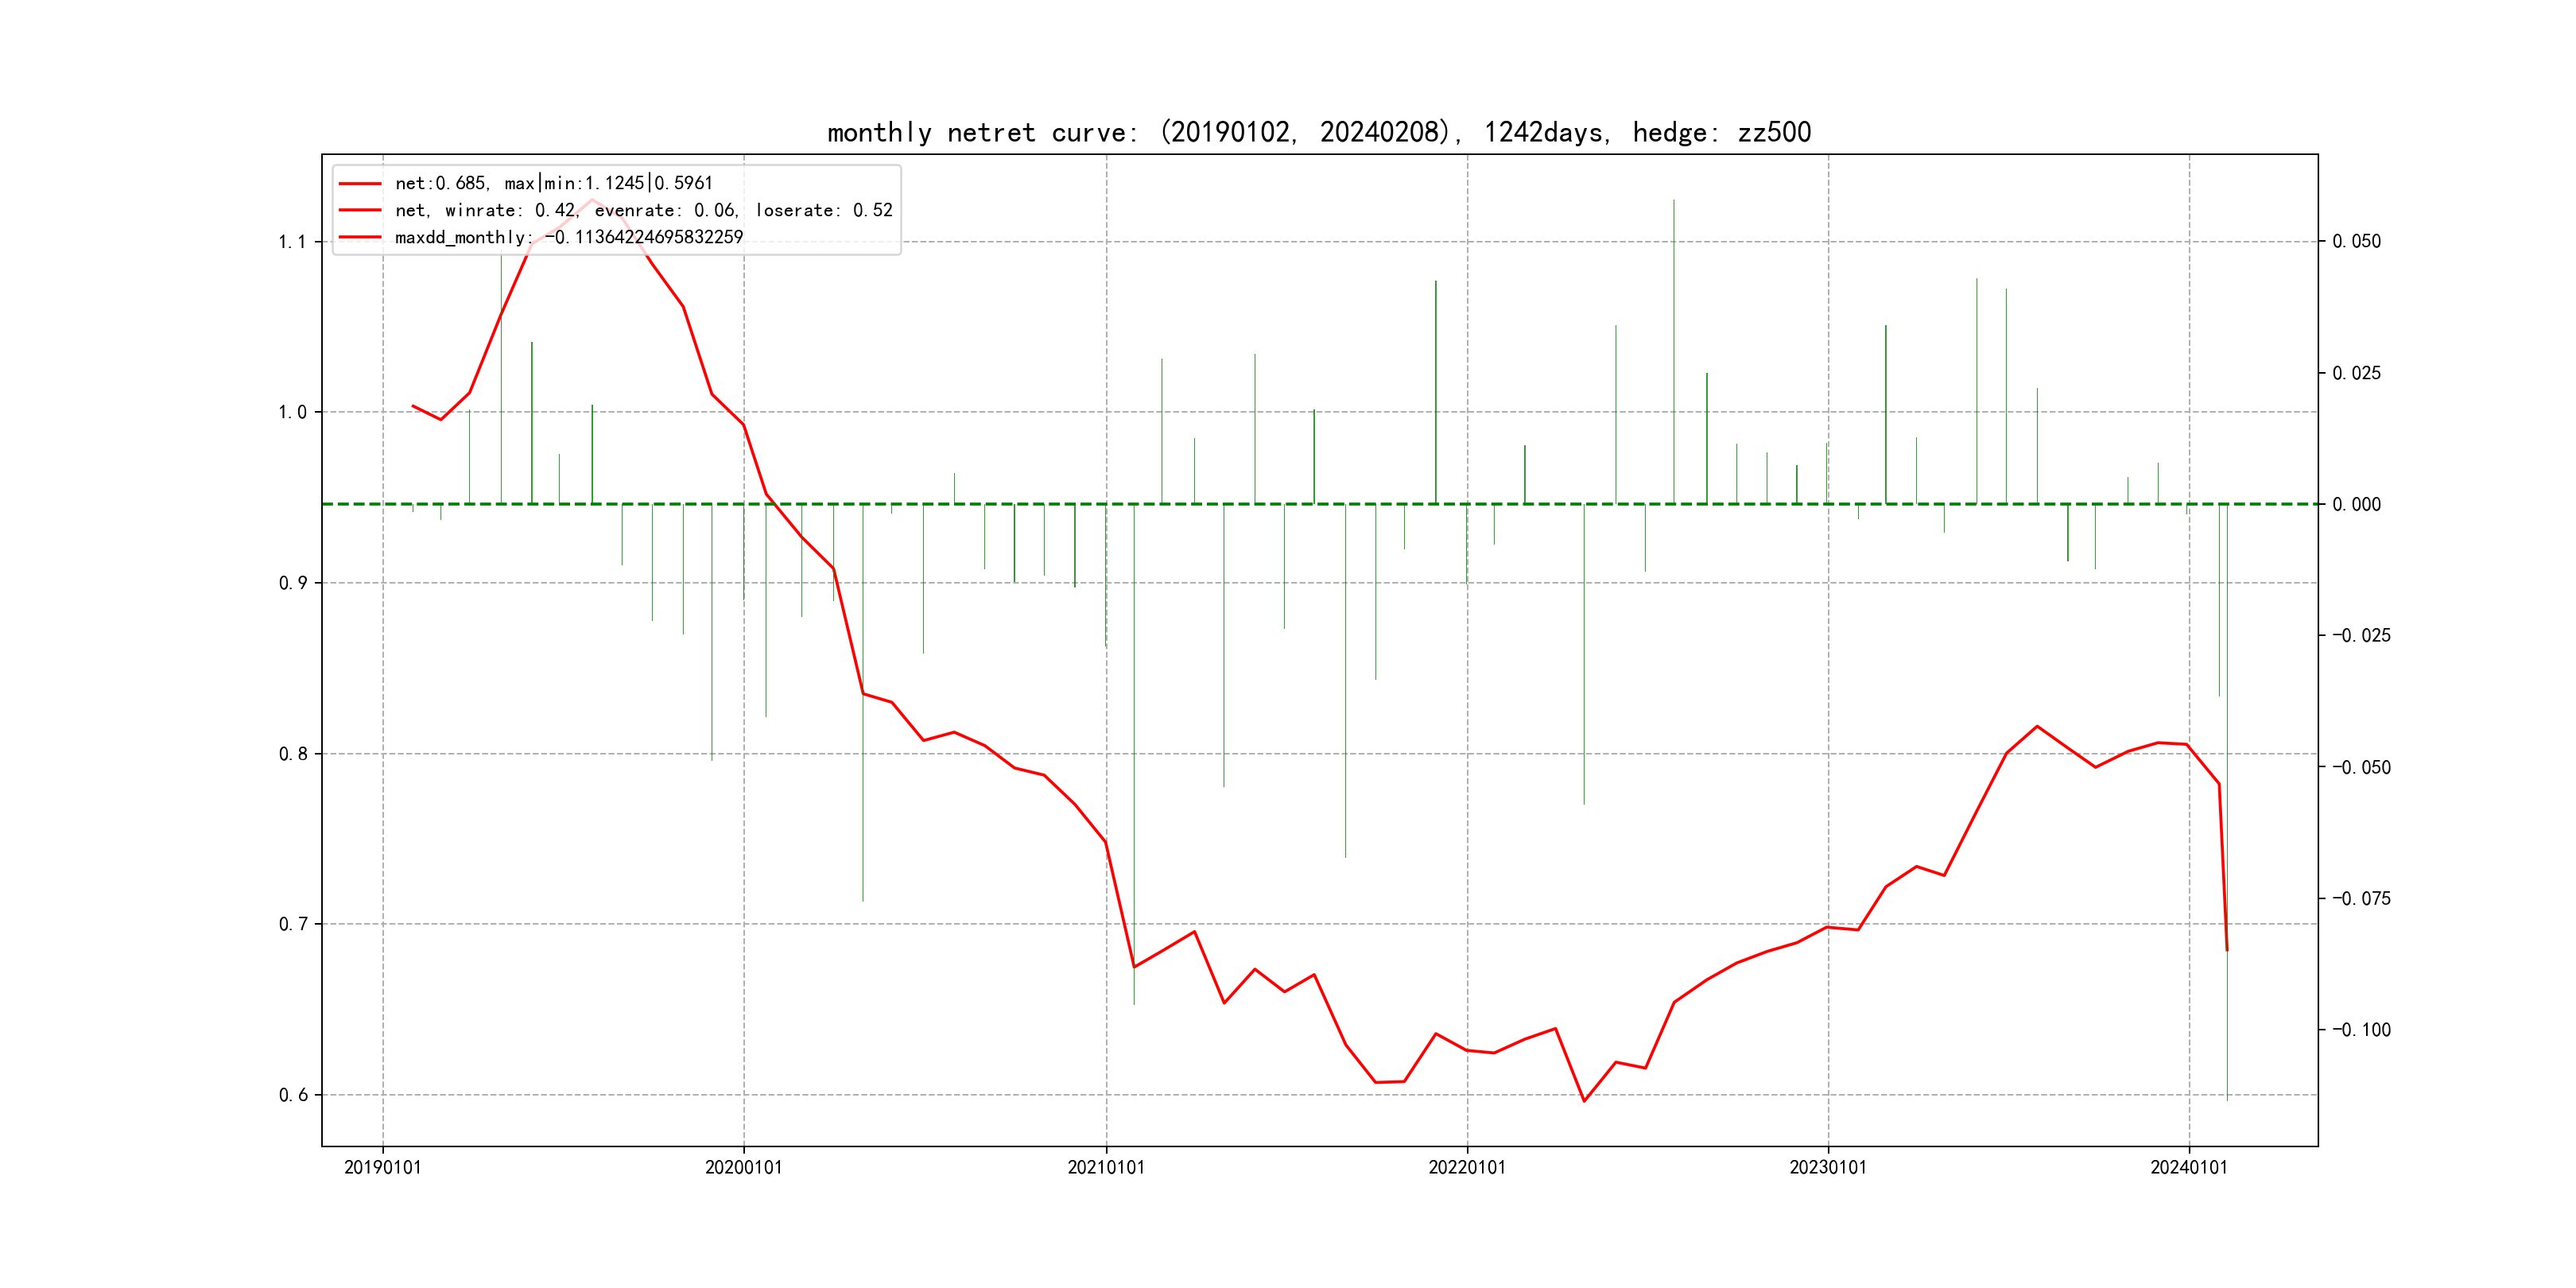The height and width of the screenshot is (1288, 2576).
Task: Click the chart title text
Action: (x=1318, y=132)
